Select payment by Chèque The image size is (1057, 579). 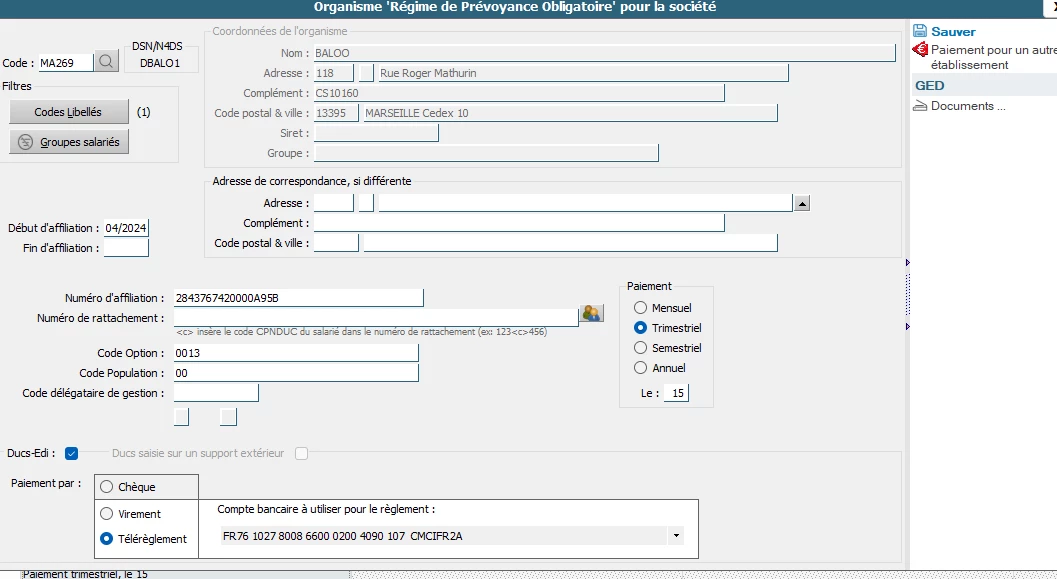click(107, 487)
